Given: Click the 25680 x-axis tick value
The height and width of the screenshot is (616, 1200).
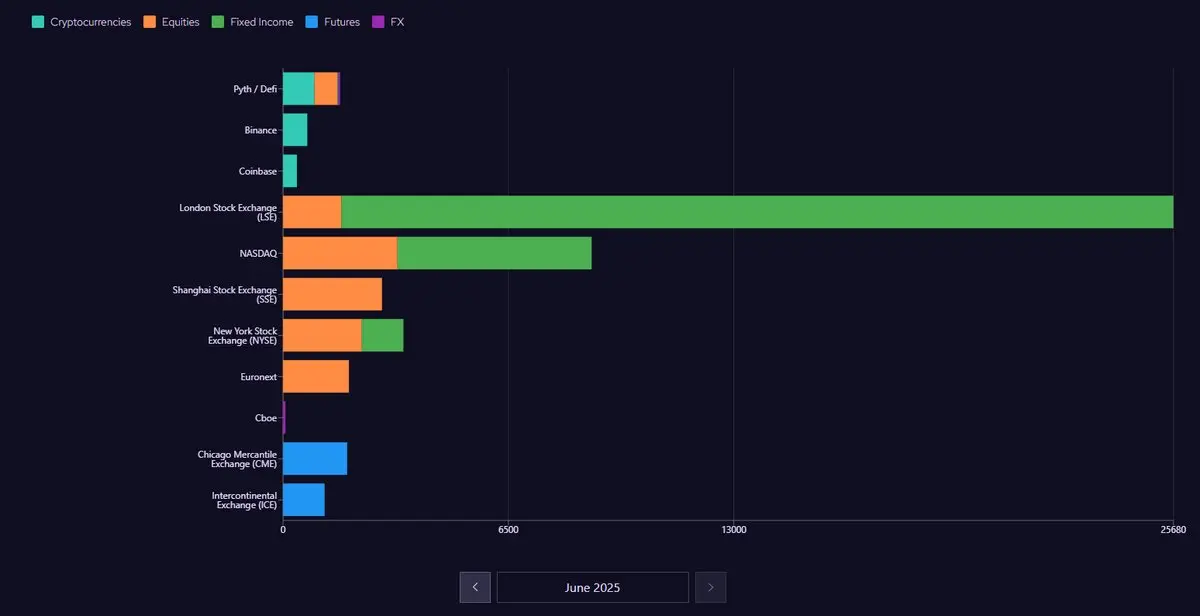Looking at the screenshot, I should (x=1172, y=529).
